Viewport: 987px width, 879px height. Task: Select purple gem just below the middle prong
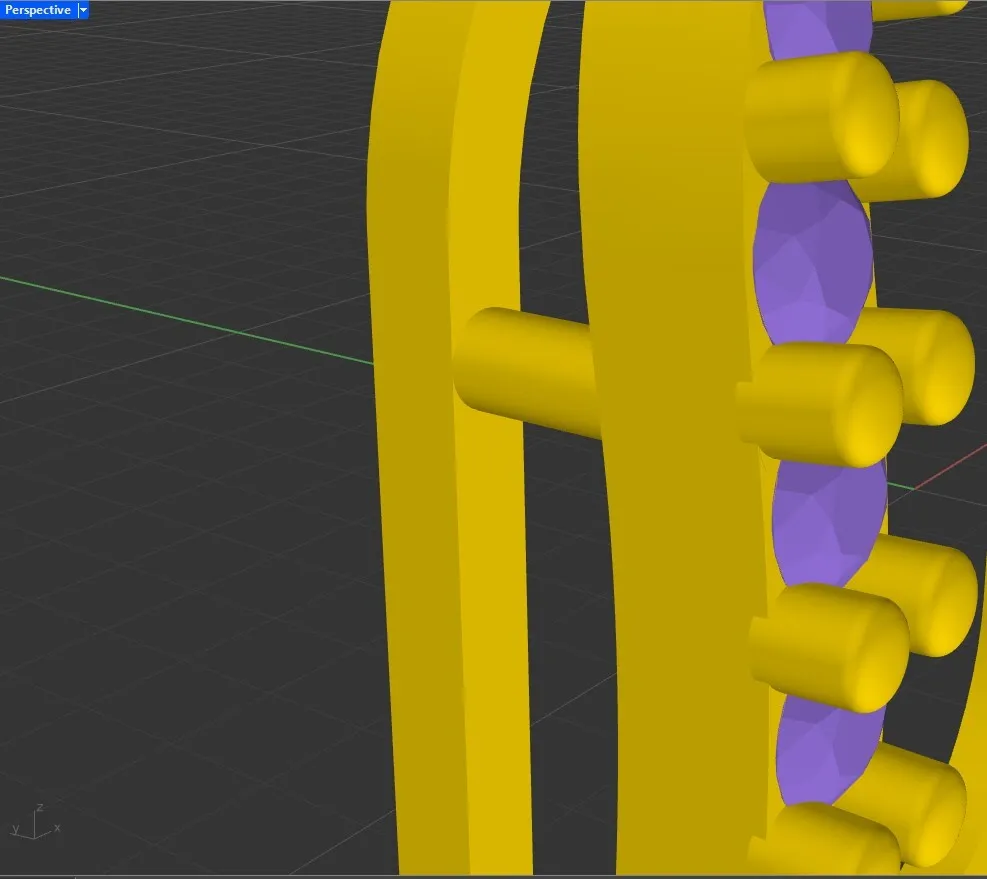pyautogui.click(x=825, y=520)
